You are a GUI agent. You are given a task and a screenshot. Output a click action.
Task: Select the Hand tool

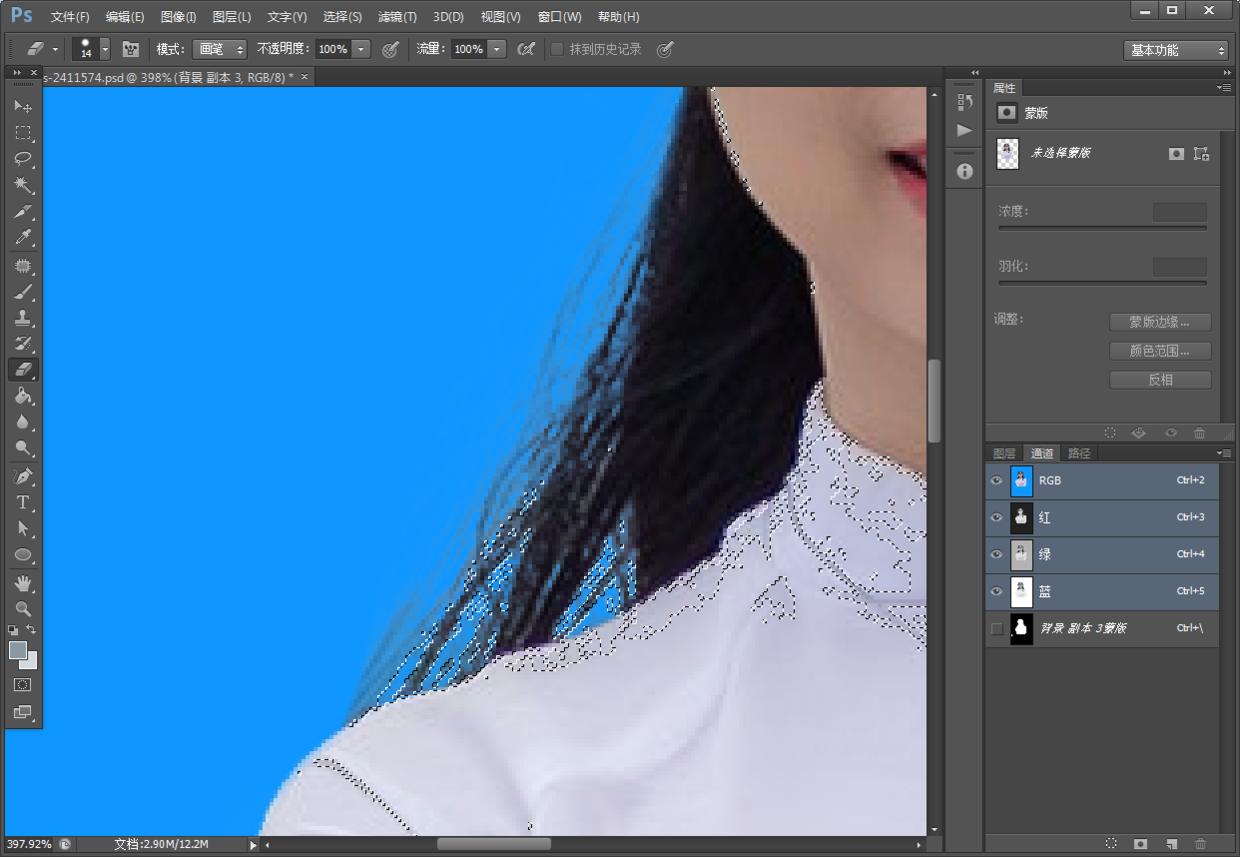coord(23,582)
